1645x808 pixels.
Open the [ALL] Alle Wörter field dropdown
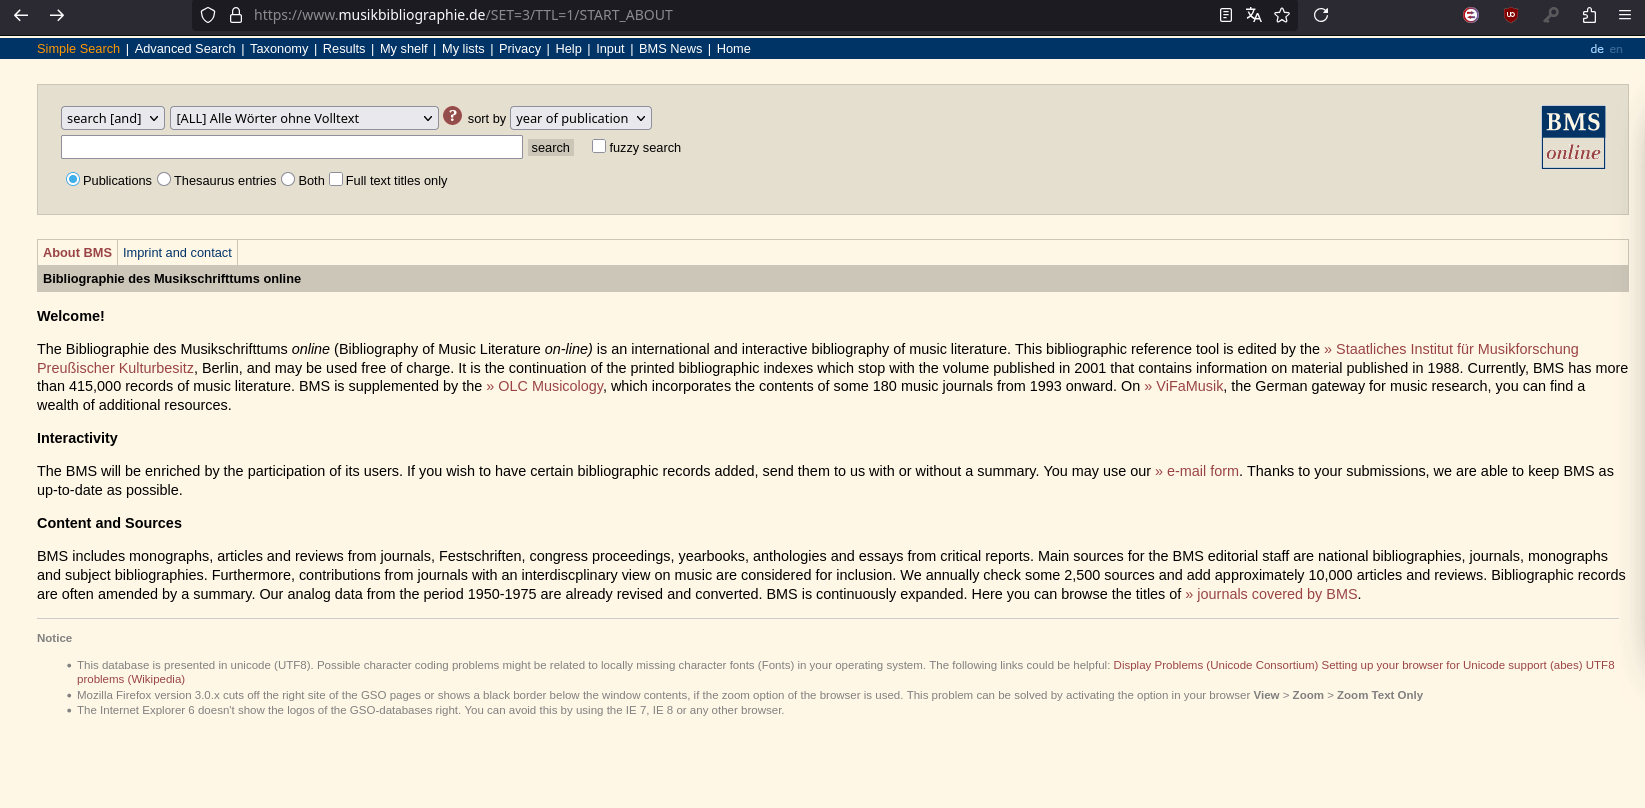click(x=304, y=118)
